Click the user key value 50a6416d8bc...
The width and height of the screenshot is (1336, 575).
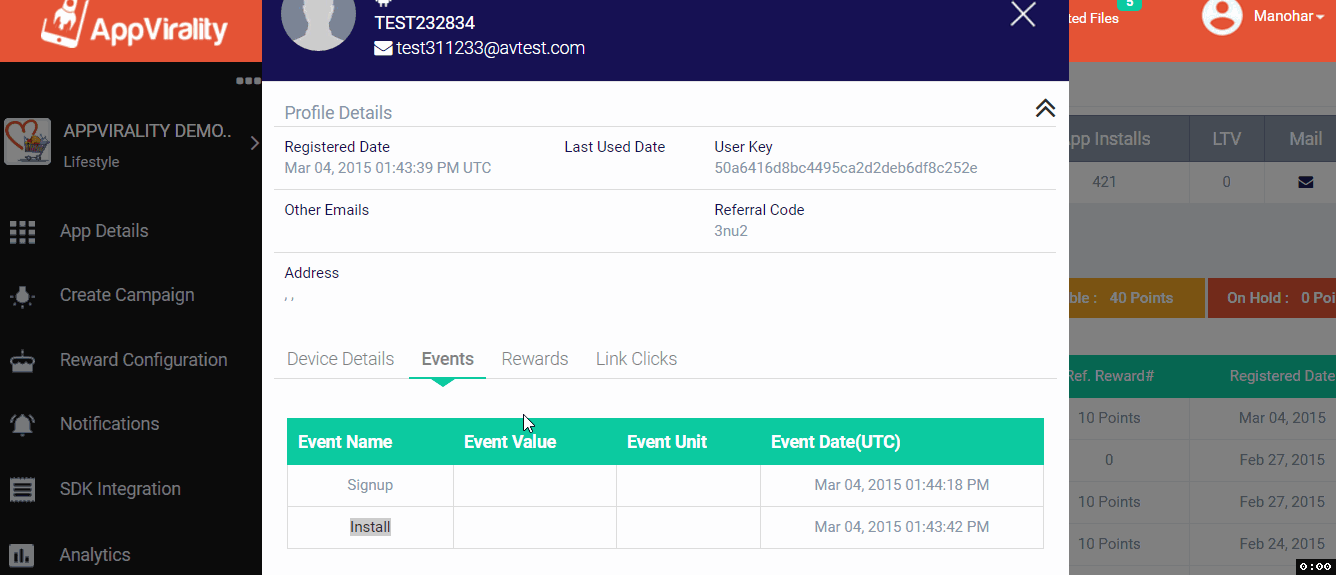pyautogui.click(x=846, y=168)
